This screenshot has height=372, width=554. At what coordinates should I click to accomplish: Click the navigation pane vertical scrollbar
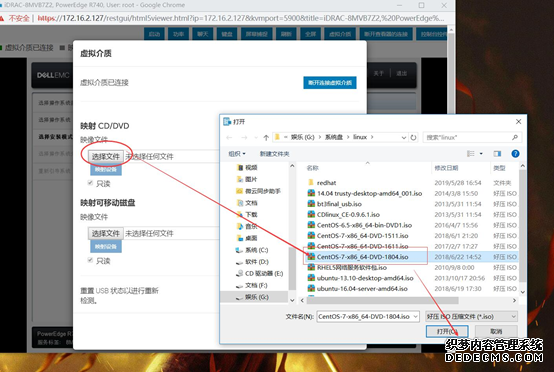click(292, 268)
